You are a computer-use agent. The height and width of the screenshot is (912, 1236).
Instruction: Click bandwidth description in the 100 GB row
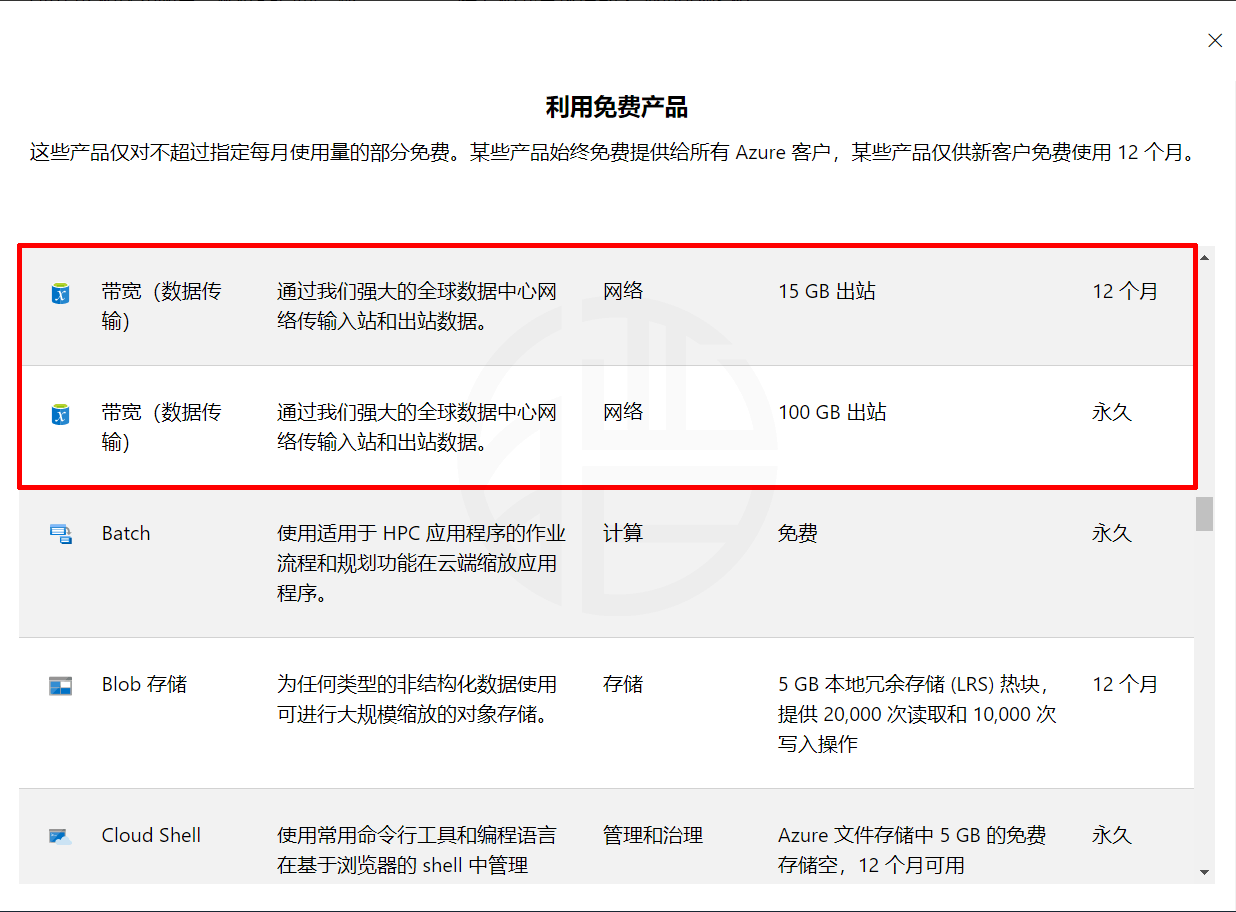tap(417, 427)
